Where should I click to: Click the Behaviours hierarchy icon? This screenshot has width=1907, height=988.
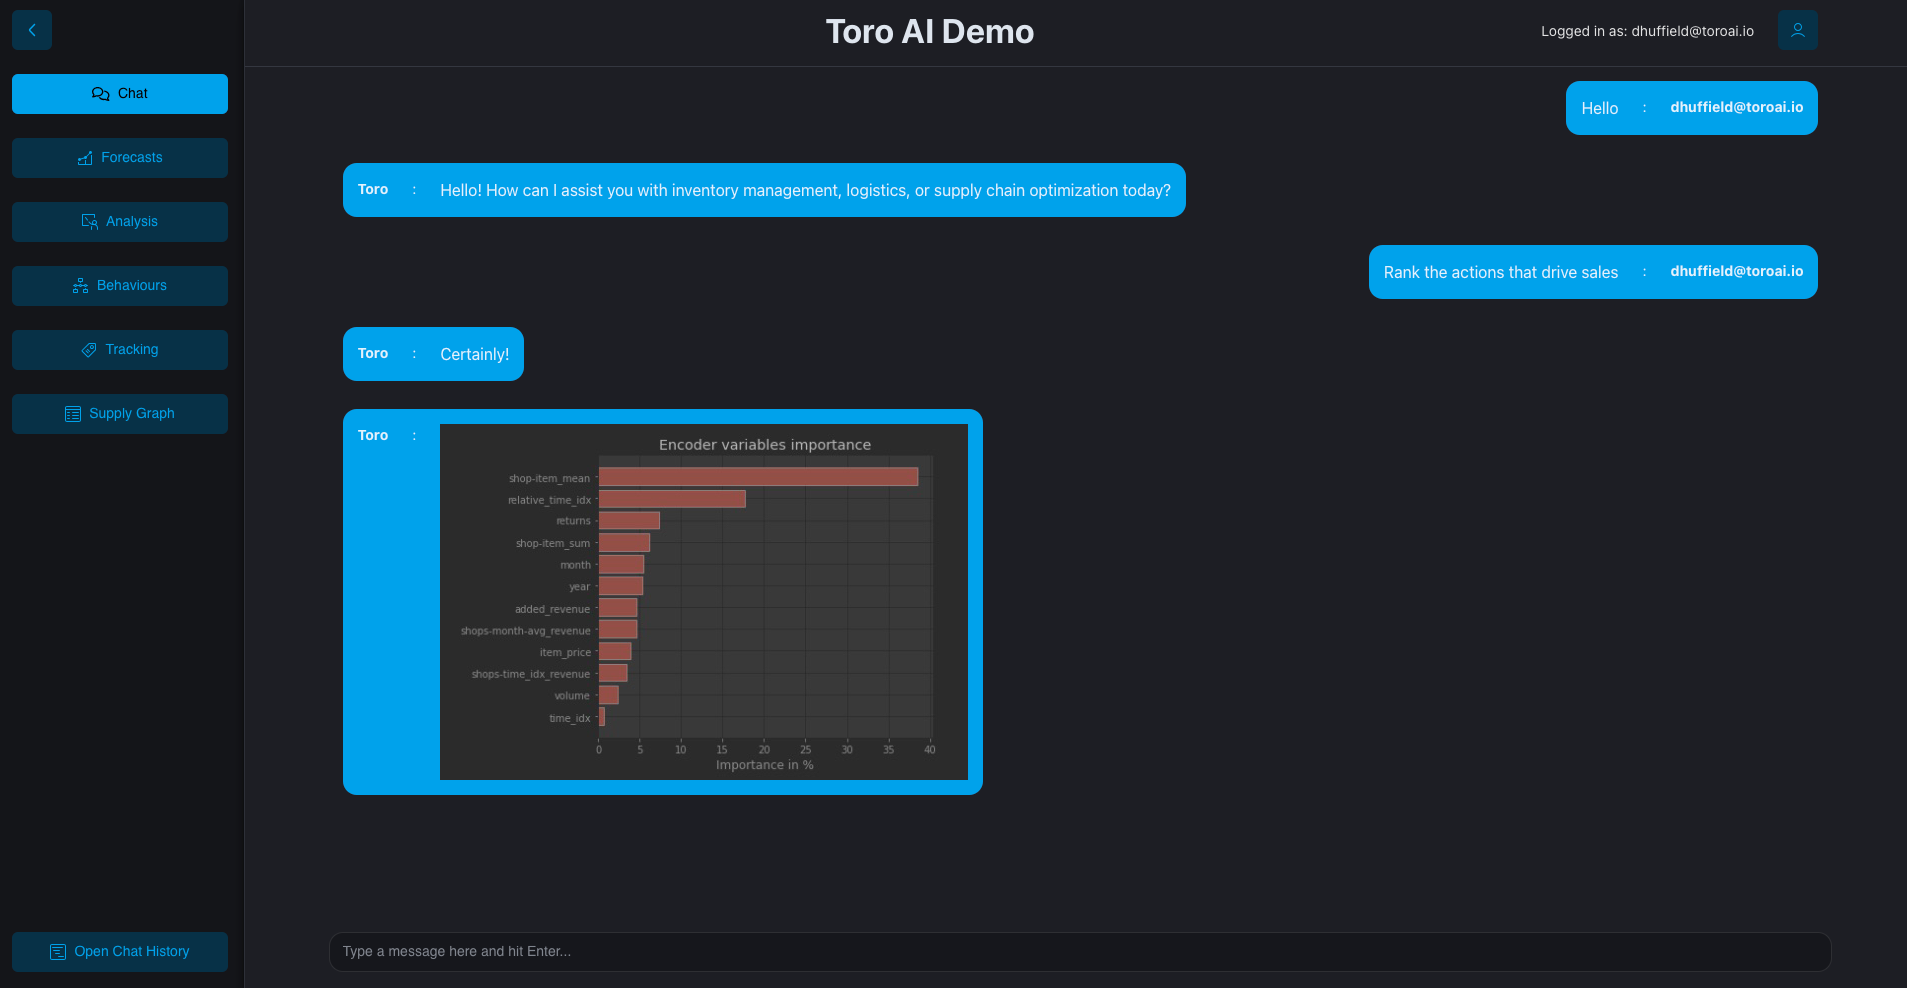pos(81,286)
